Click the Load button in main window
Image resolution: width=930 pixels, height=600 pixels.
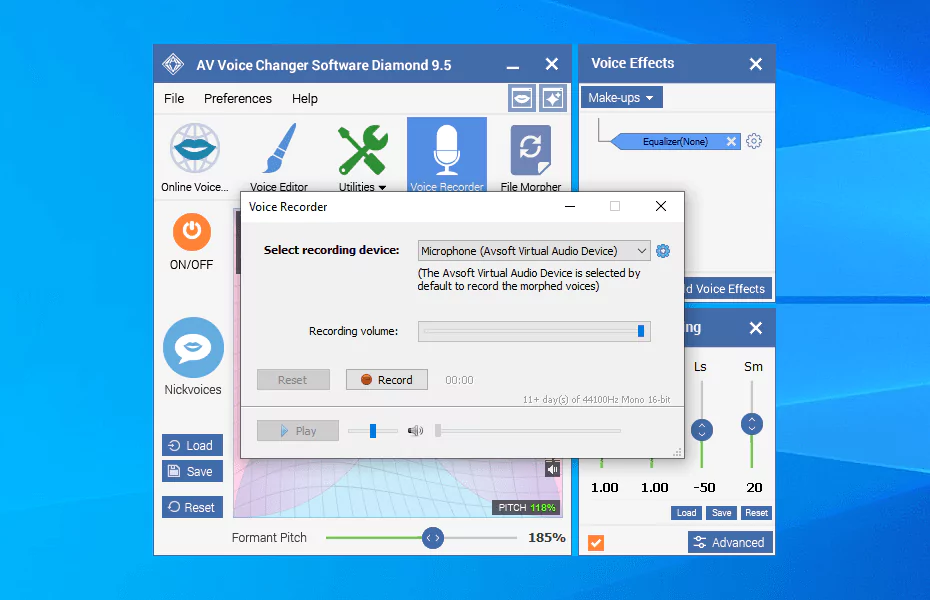192,445
